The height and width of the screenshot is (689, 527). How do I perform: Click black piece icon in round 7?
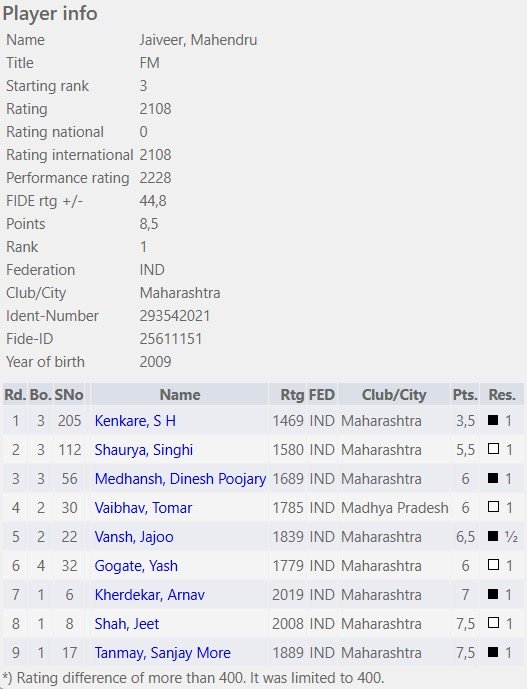(493, 594)
